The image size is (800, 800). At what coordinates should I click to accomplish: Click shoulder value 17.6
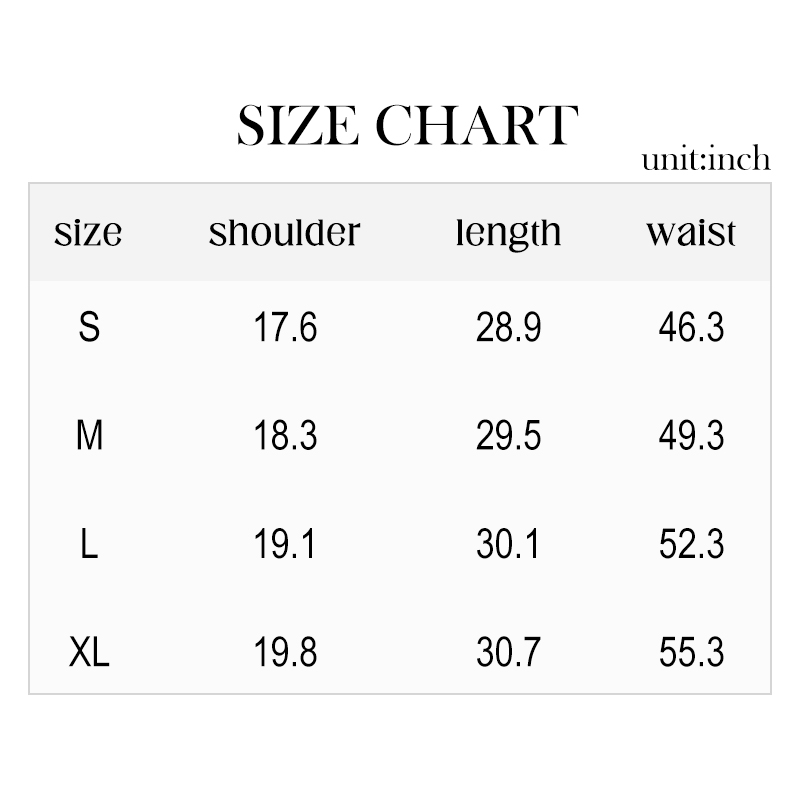pyautogui.click(x=285, y=327)
